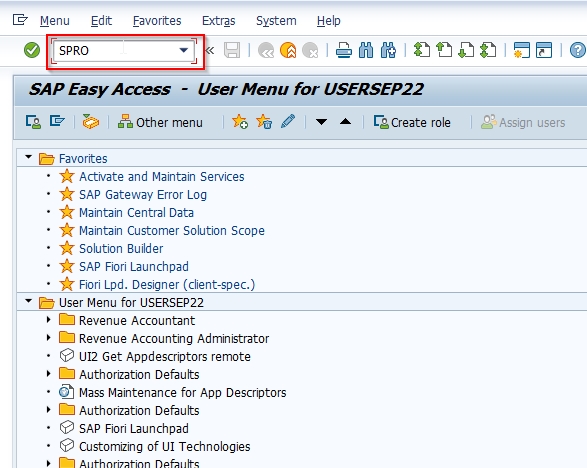Click into the SPRO command field

point(116,51)
